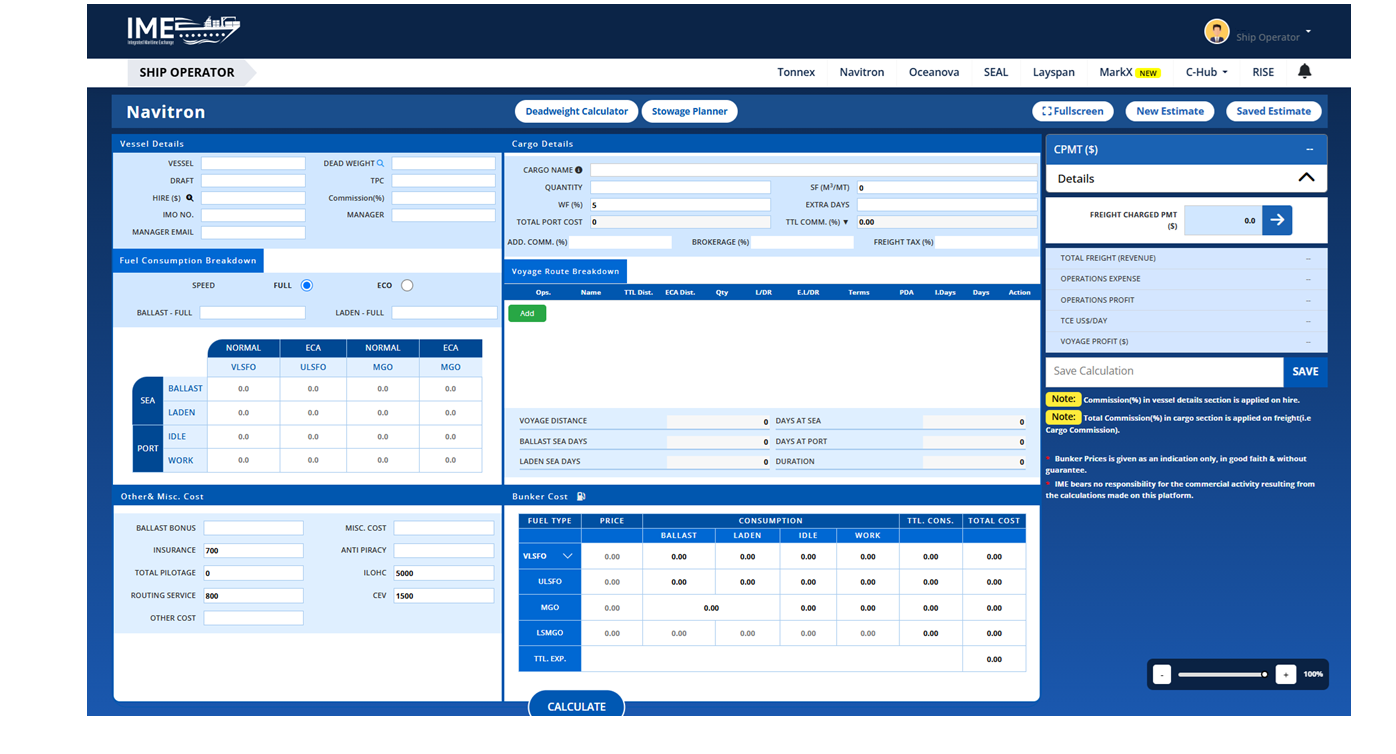Click the INSURANCE field showing 700
1396x754 pixels.
tap(253, 550)
